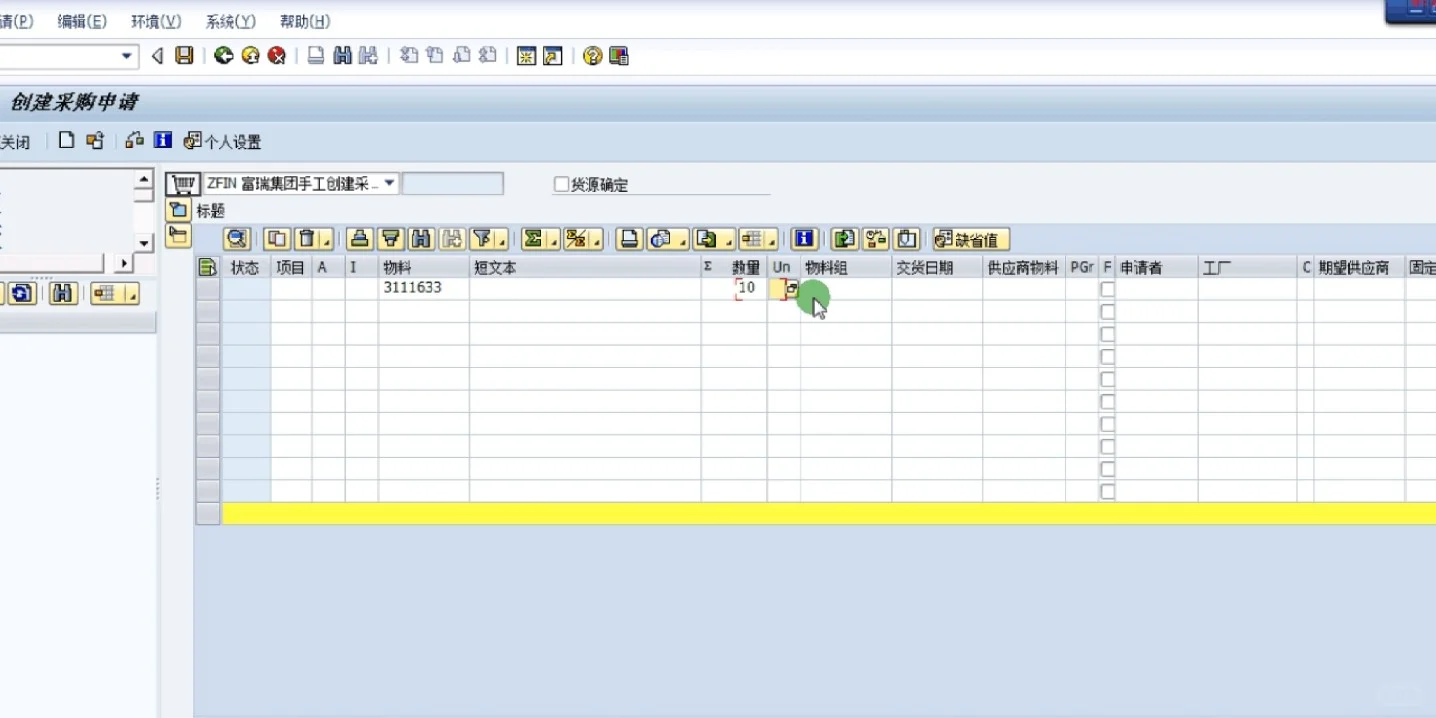Save the purchase requisition with the floppy disk icon

(184, 56)
